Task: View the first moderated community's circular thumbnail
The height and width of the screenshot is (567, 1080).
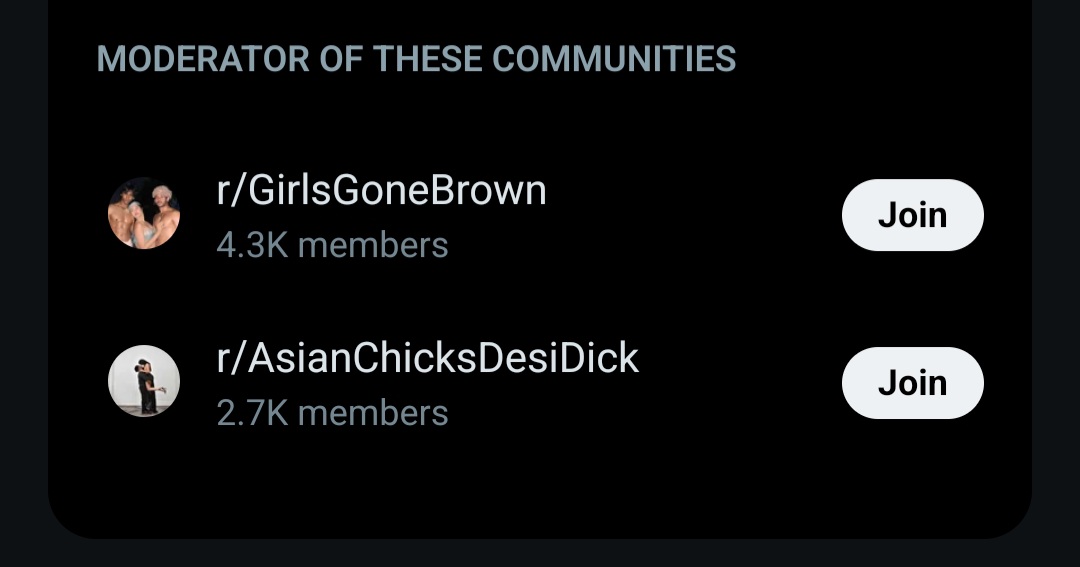Action: [x=144, y=214]
